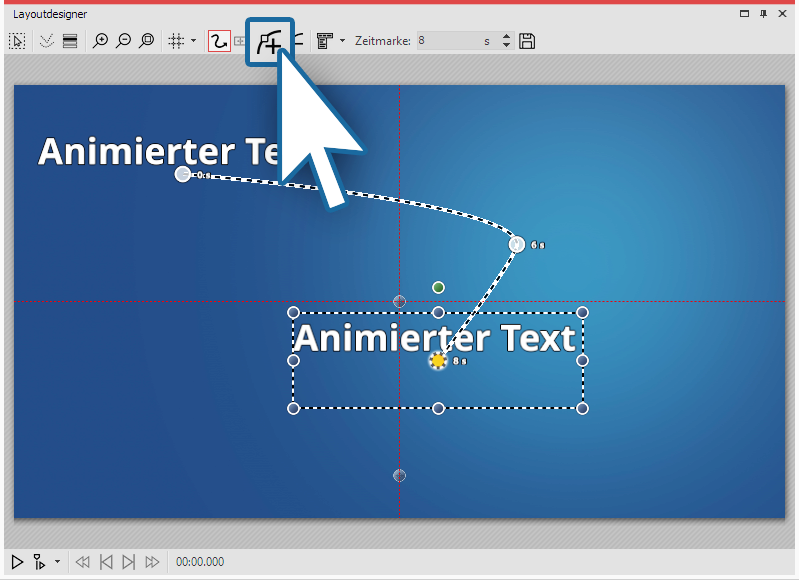Image resolution: width=799 pixels, height=580 pixels.
Task: Click the green rotation handle above the text
Action: pos(438,288)
